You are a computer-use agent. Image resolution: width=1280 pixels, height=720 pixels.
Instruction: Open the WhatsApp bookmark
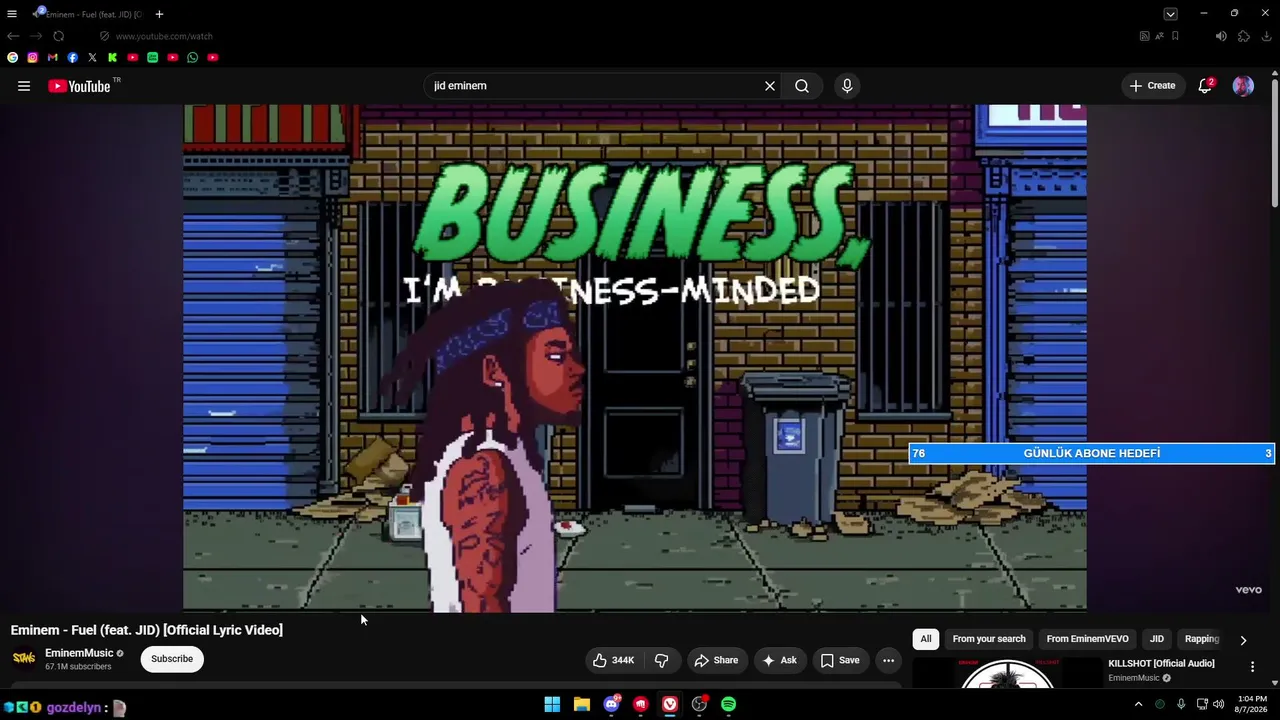point(193,58)
